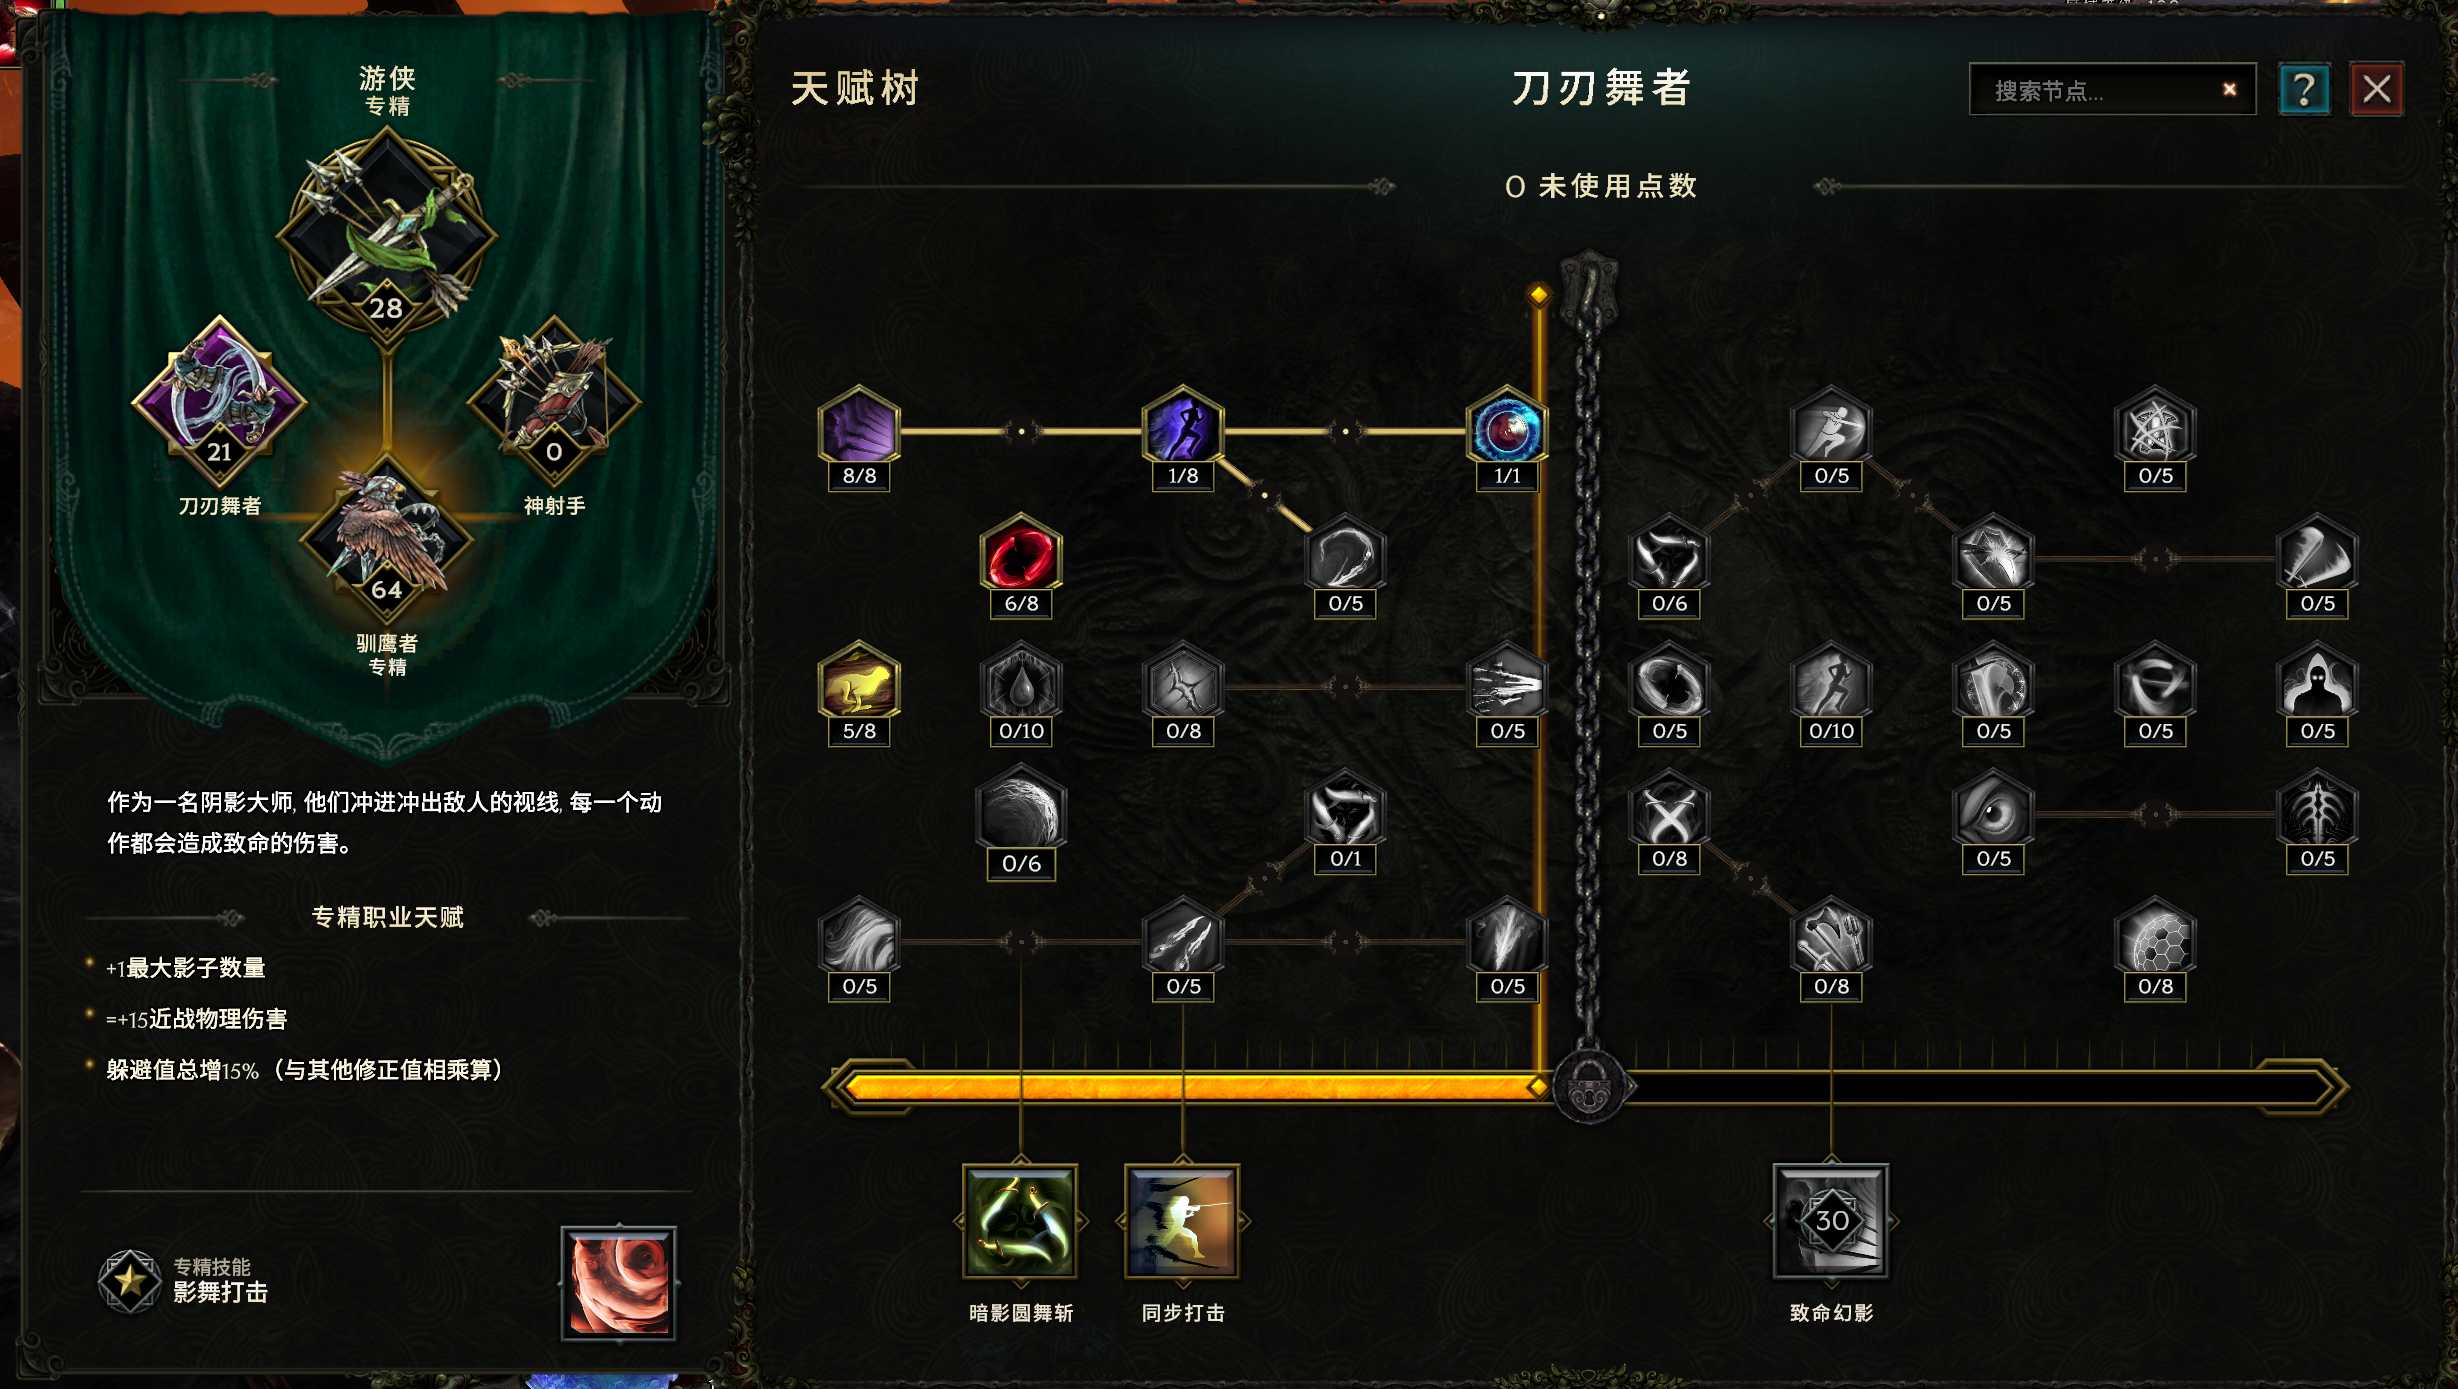Click the 0/10 water drop talent node
The height and width of the screenshot is (1389, 2458).
coord(1021,684)
